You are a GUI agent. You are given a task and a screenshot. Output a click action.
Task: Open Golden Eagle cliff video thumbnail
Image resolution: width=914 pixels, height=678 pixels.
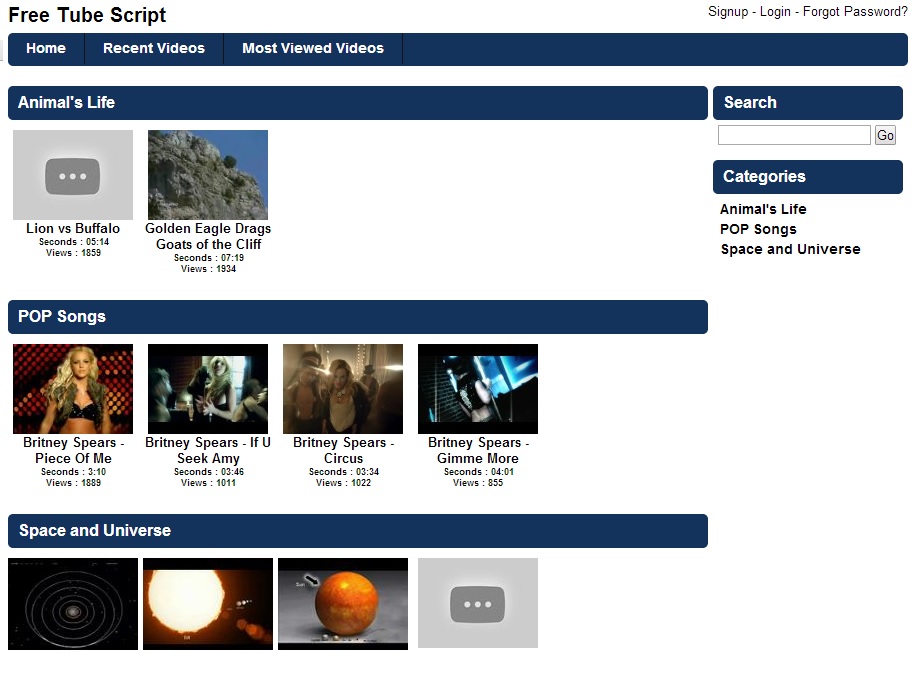click(x=208, y=175)
